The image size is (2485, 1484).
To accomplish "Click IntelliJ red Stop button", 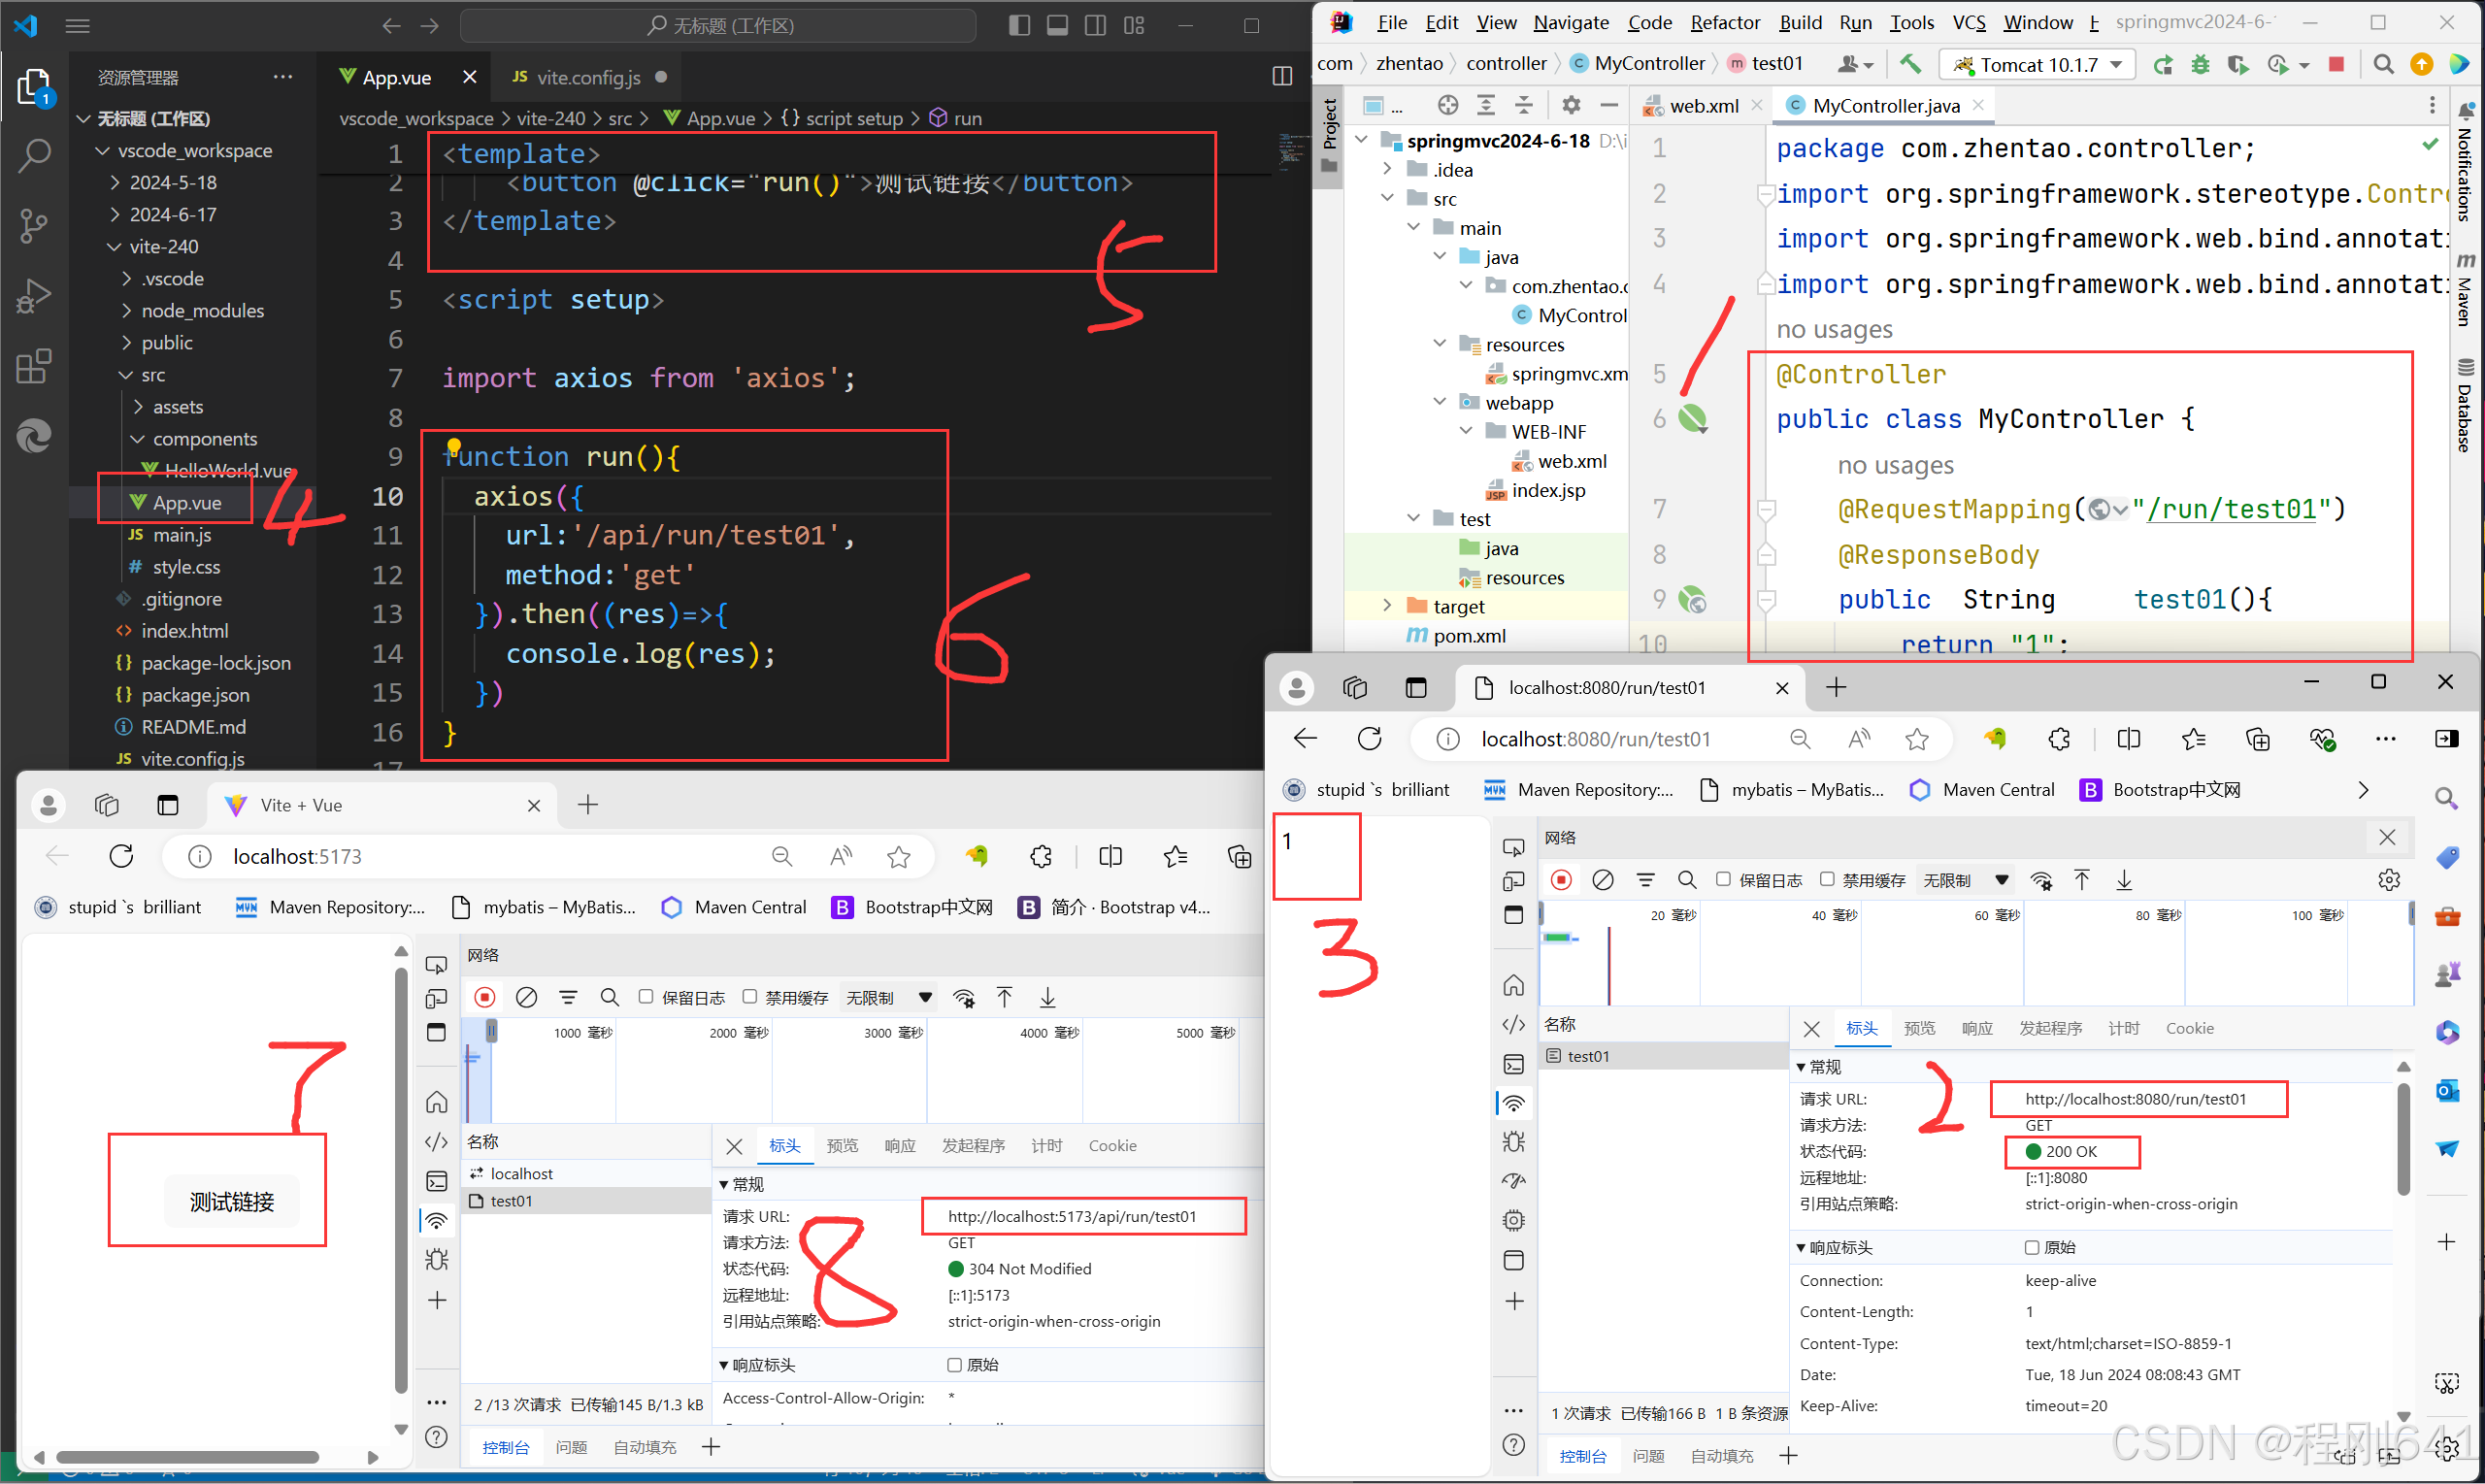I will (x=2336, y=65).
